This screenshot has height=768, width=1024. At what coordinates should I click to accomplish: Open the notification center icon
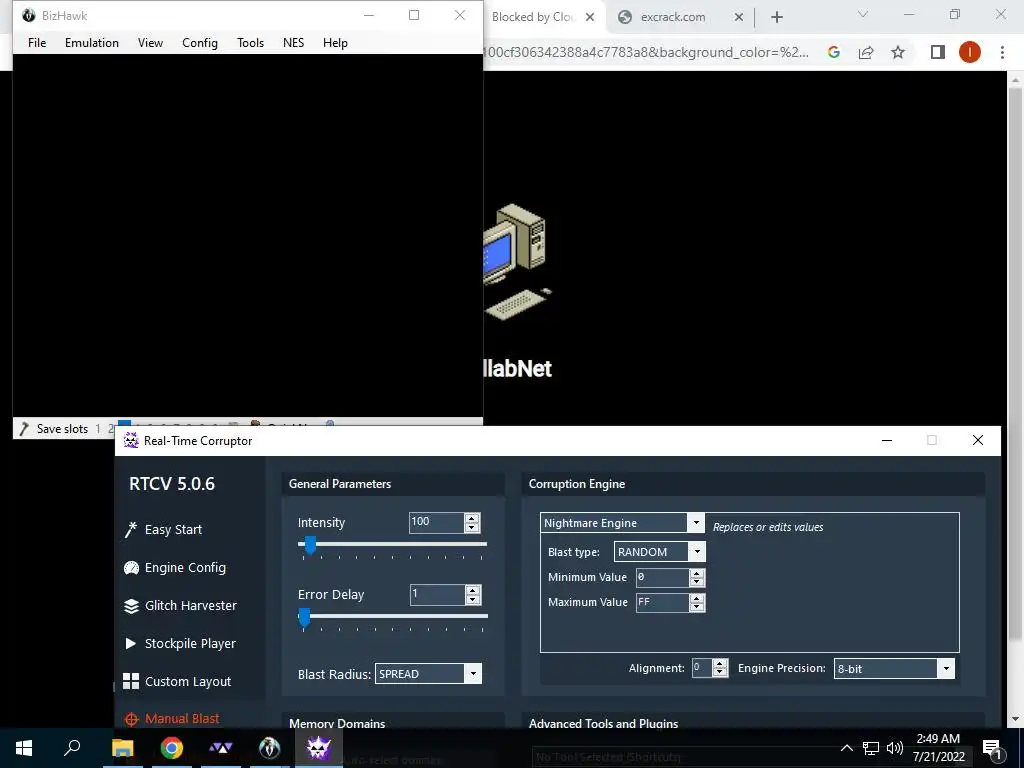point(991,748)
